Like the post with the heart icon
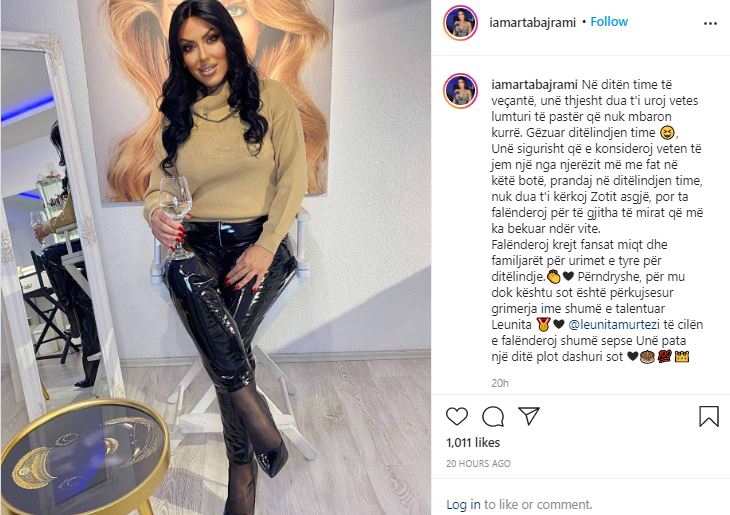Screen dimensions: 730x515 [x=457, y=416]
